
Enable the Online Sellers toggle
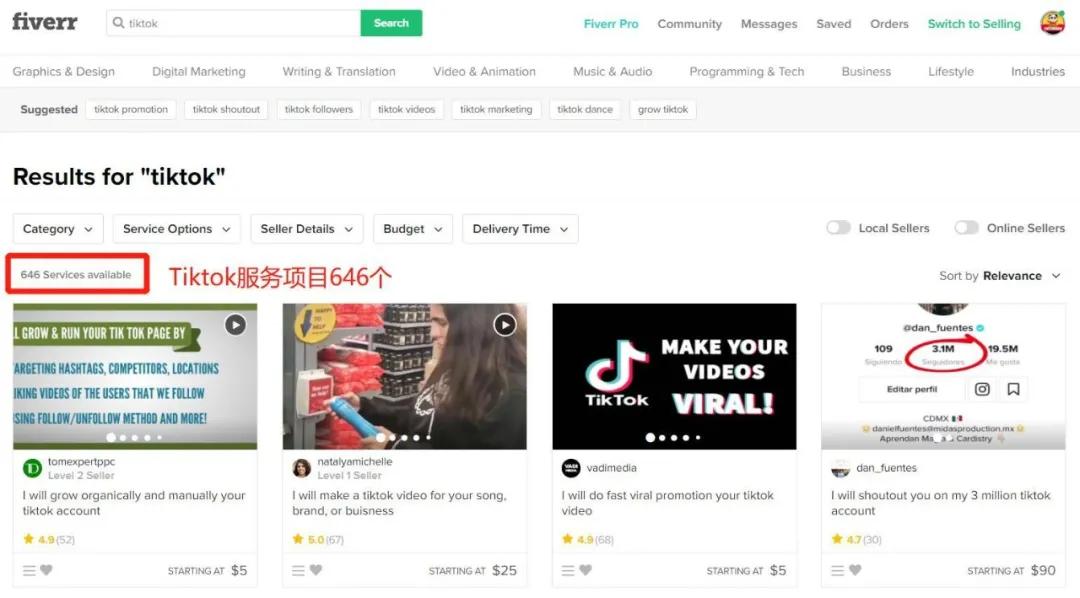pyautogui.click(x=967, y=228)
